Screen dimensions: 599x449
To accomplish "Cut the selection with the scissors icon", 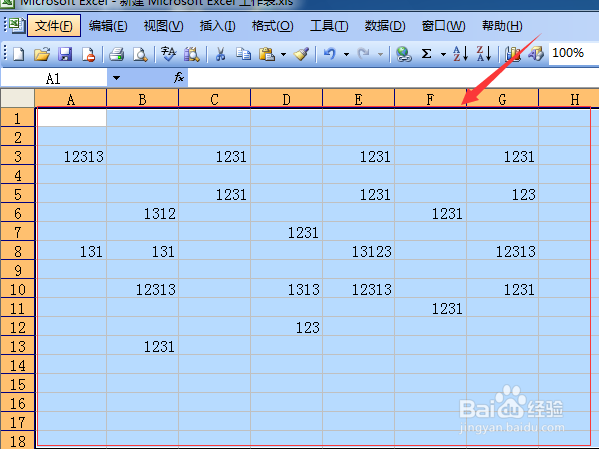I will [x=220, y=54].
